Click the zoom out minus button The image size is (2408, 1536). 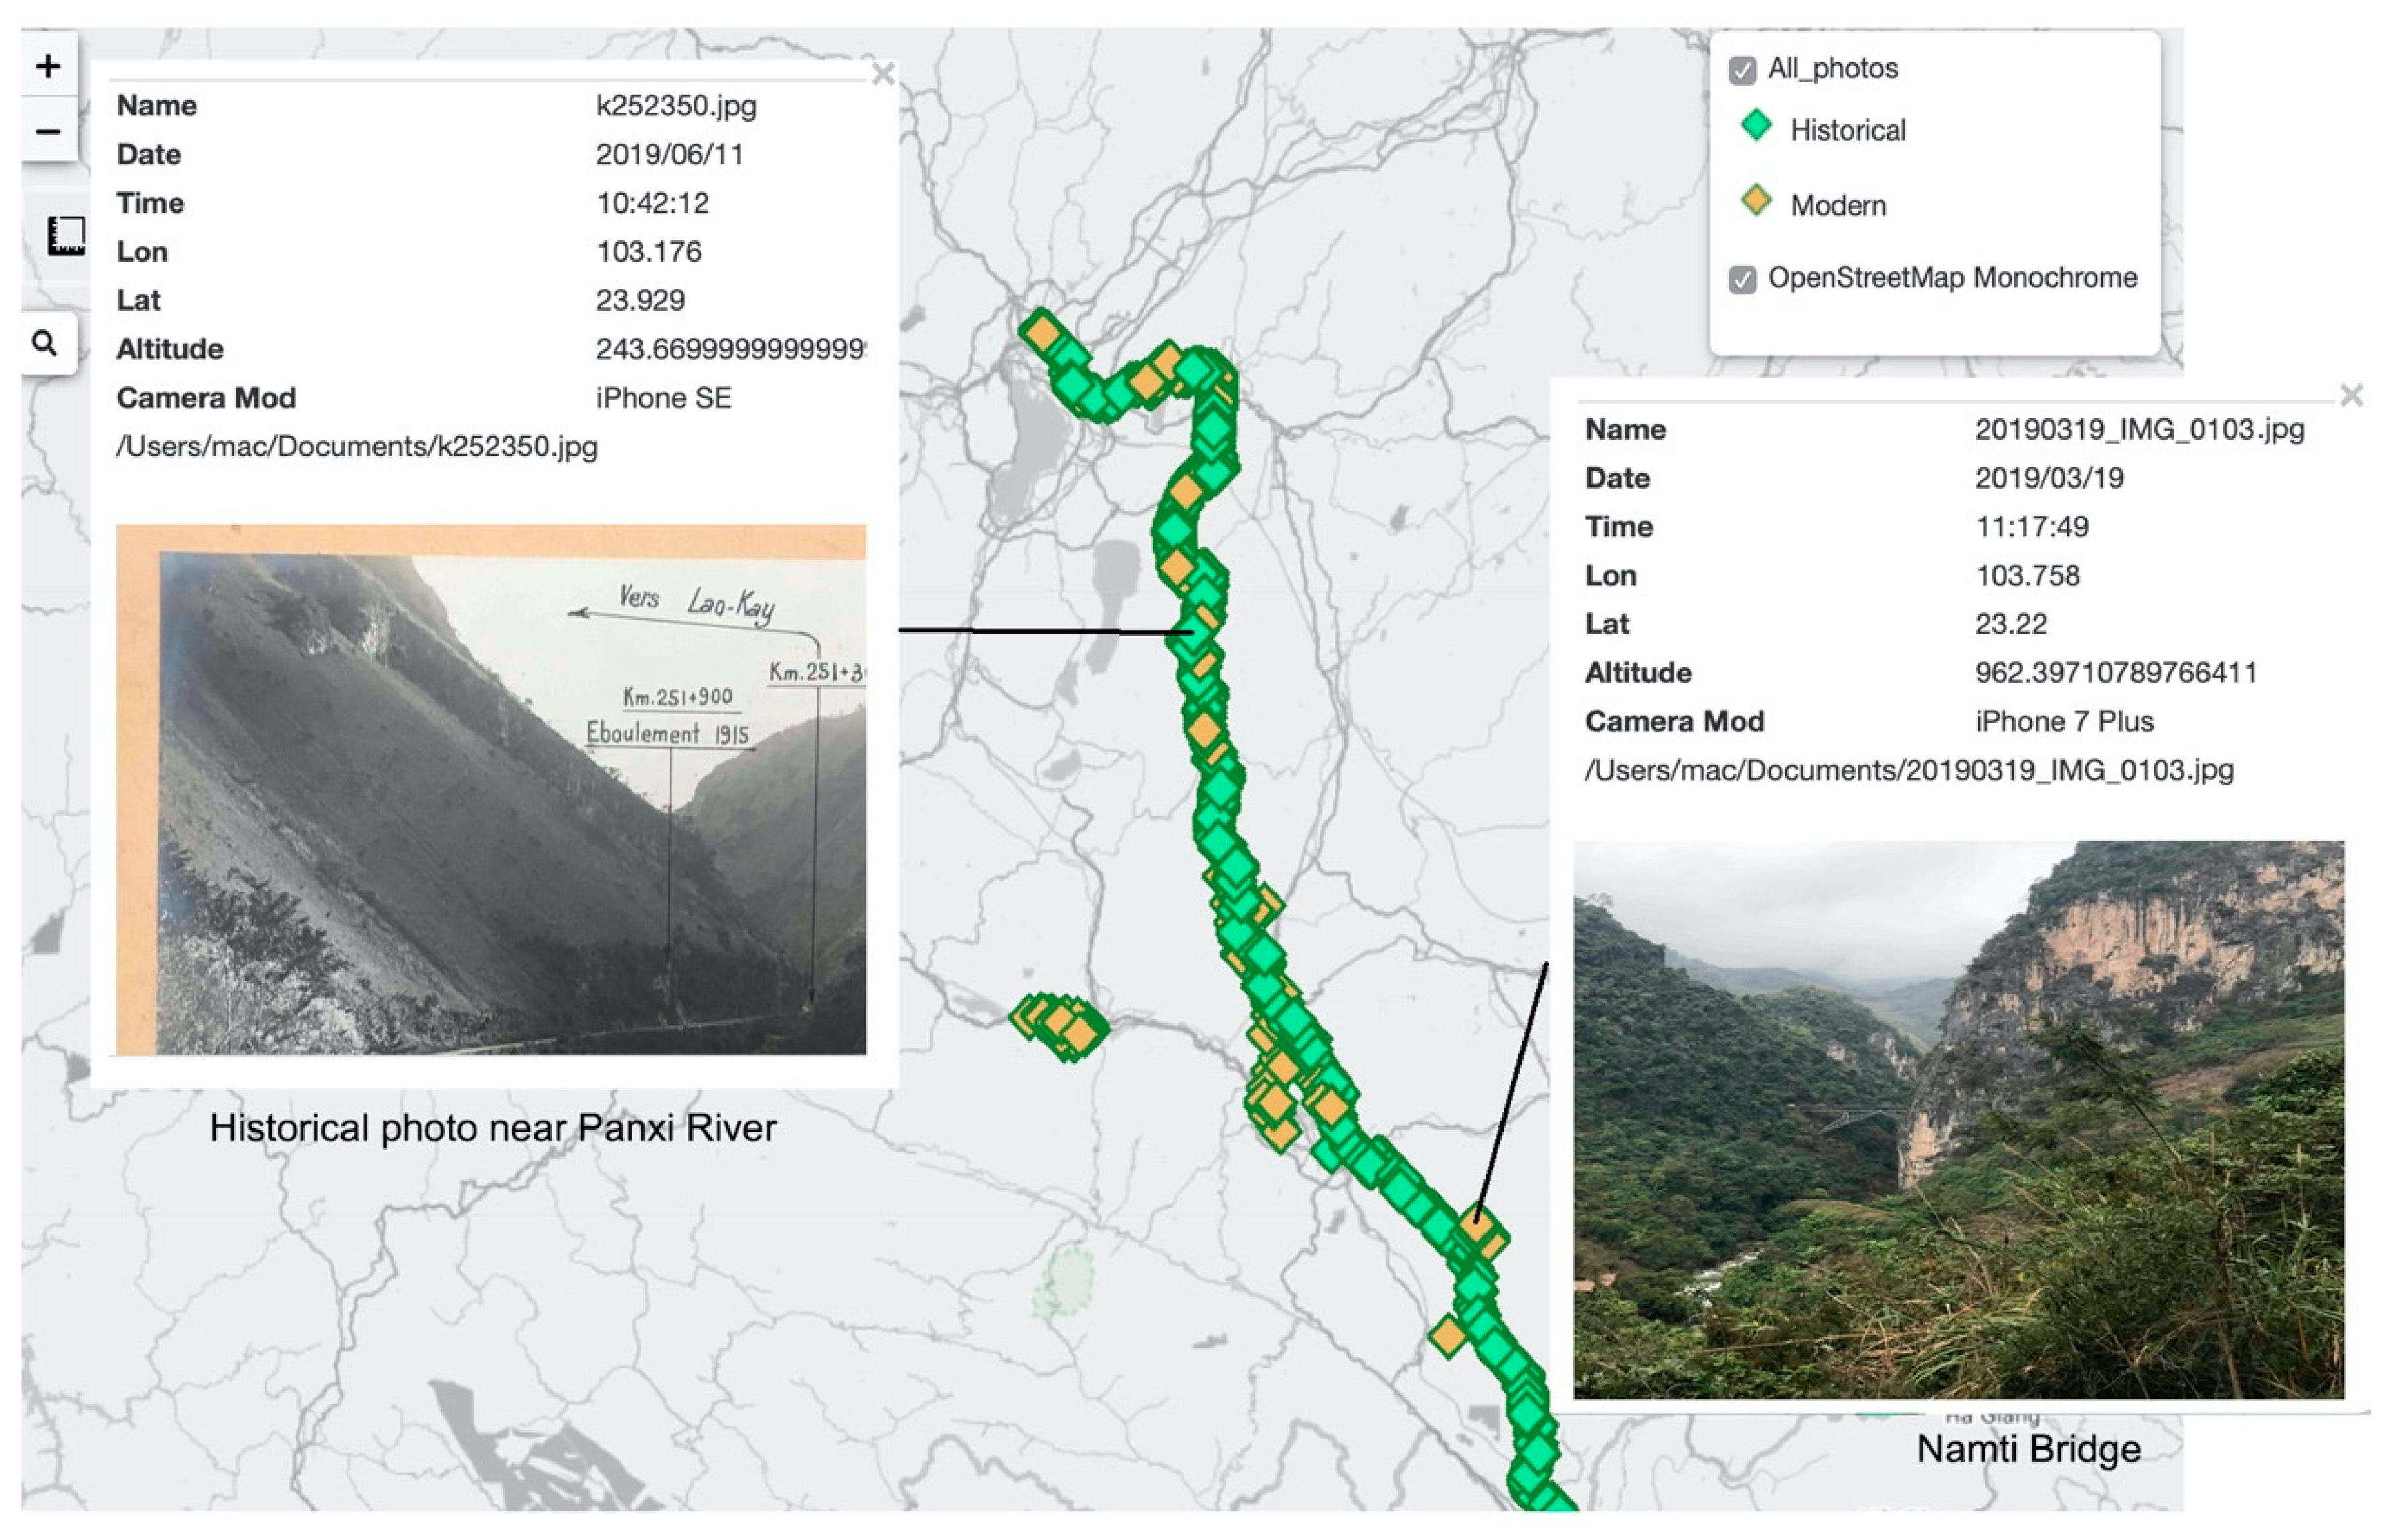(x=48, y=131)
